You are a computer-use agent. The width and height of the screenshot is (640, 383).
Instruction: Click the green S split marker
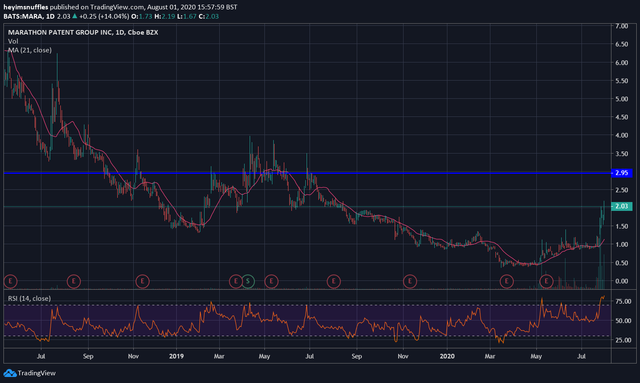click(247, 281)
